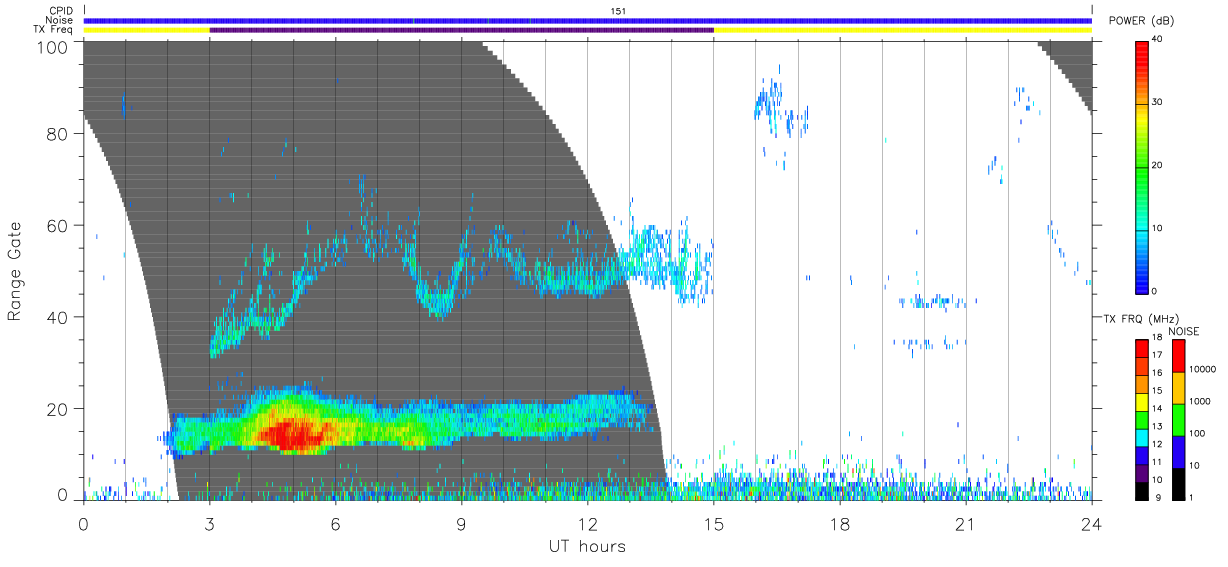The height and width of the screenshot is (567, 1228).
Task: Click the Range Gate axis title
Action: pyautogui.click(x=16, y=271)
